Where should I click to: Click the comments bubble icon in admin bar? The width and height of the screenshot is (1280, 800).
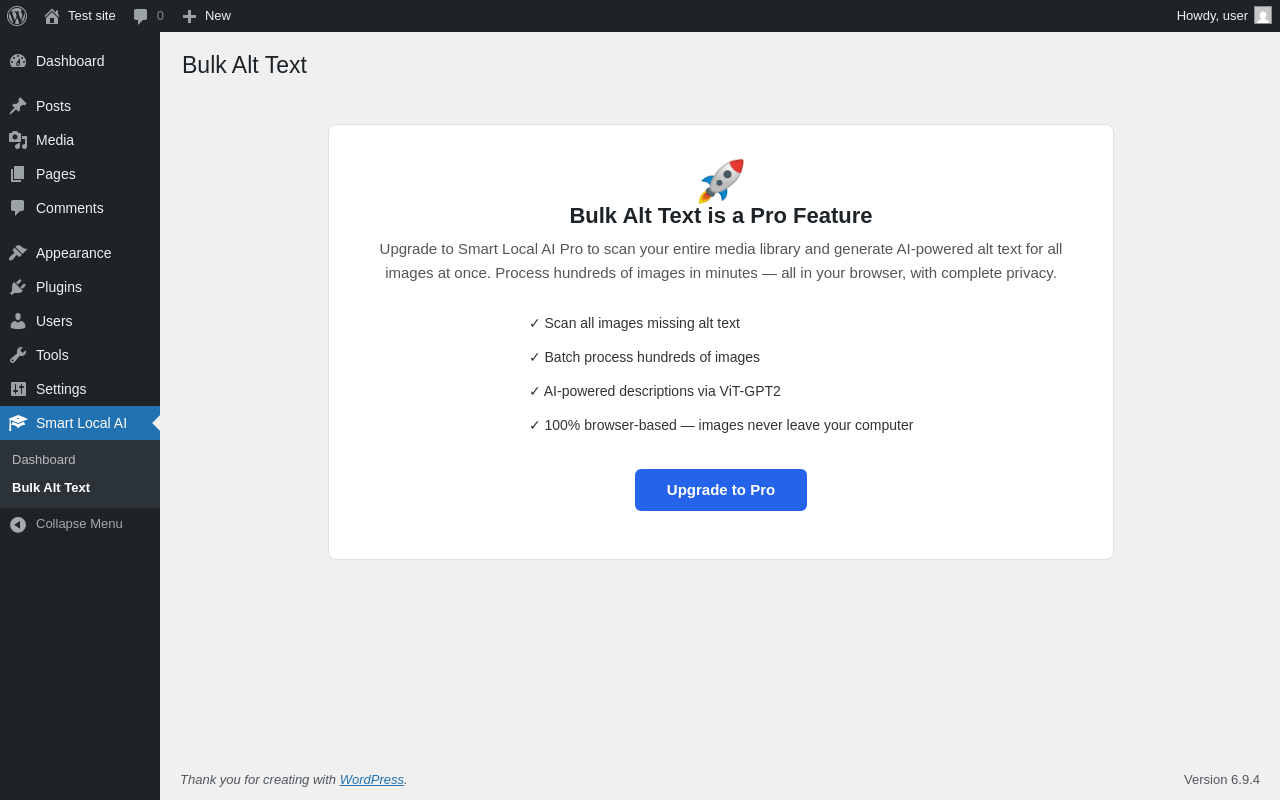click(x=140, y=16)
